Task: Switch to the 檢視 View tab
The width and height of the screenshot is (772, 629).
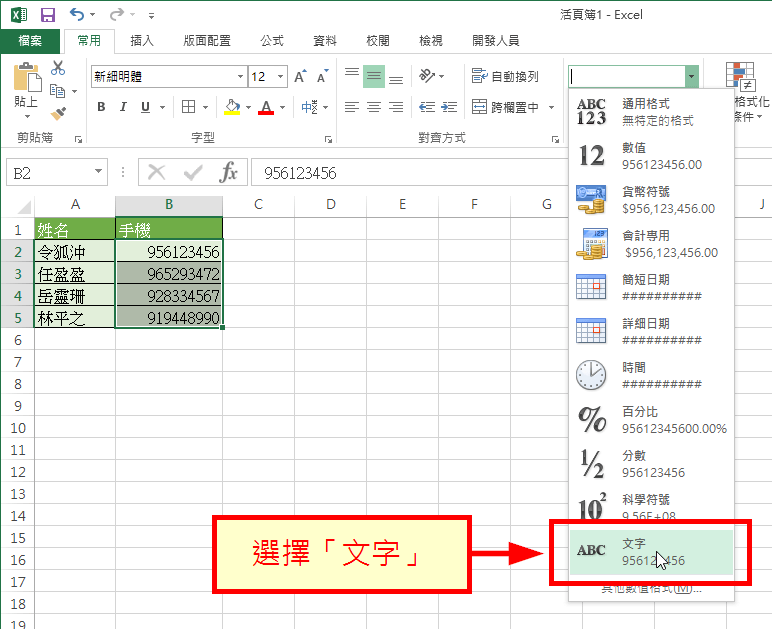Action: (x=431, y=41)
